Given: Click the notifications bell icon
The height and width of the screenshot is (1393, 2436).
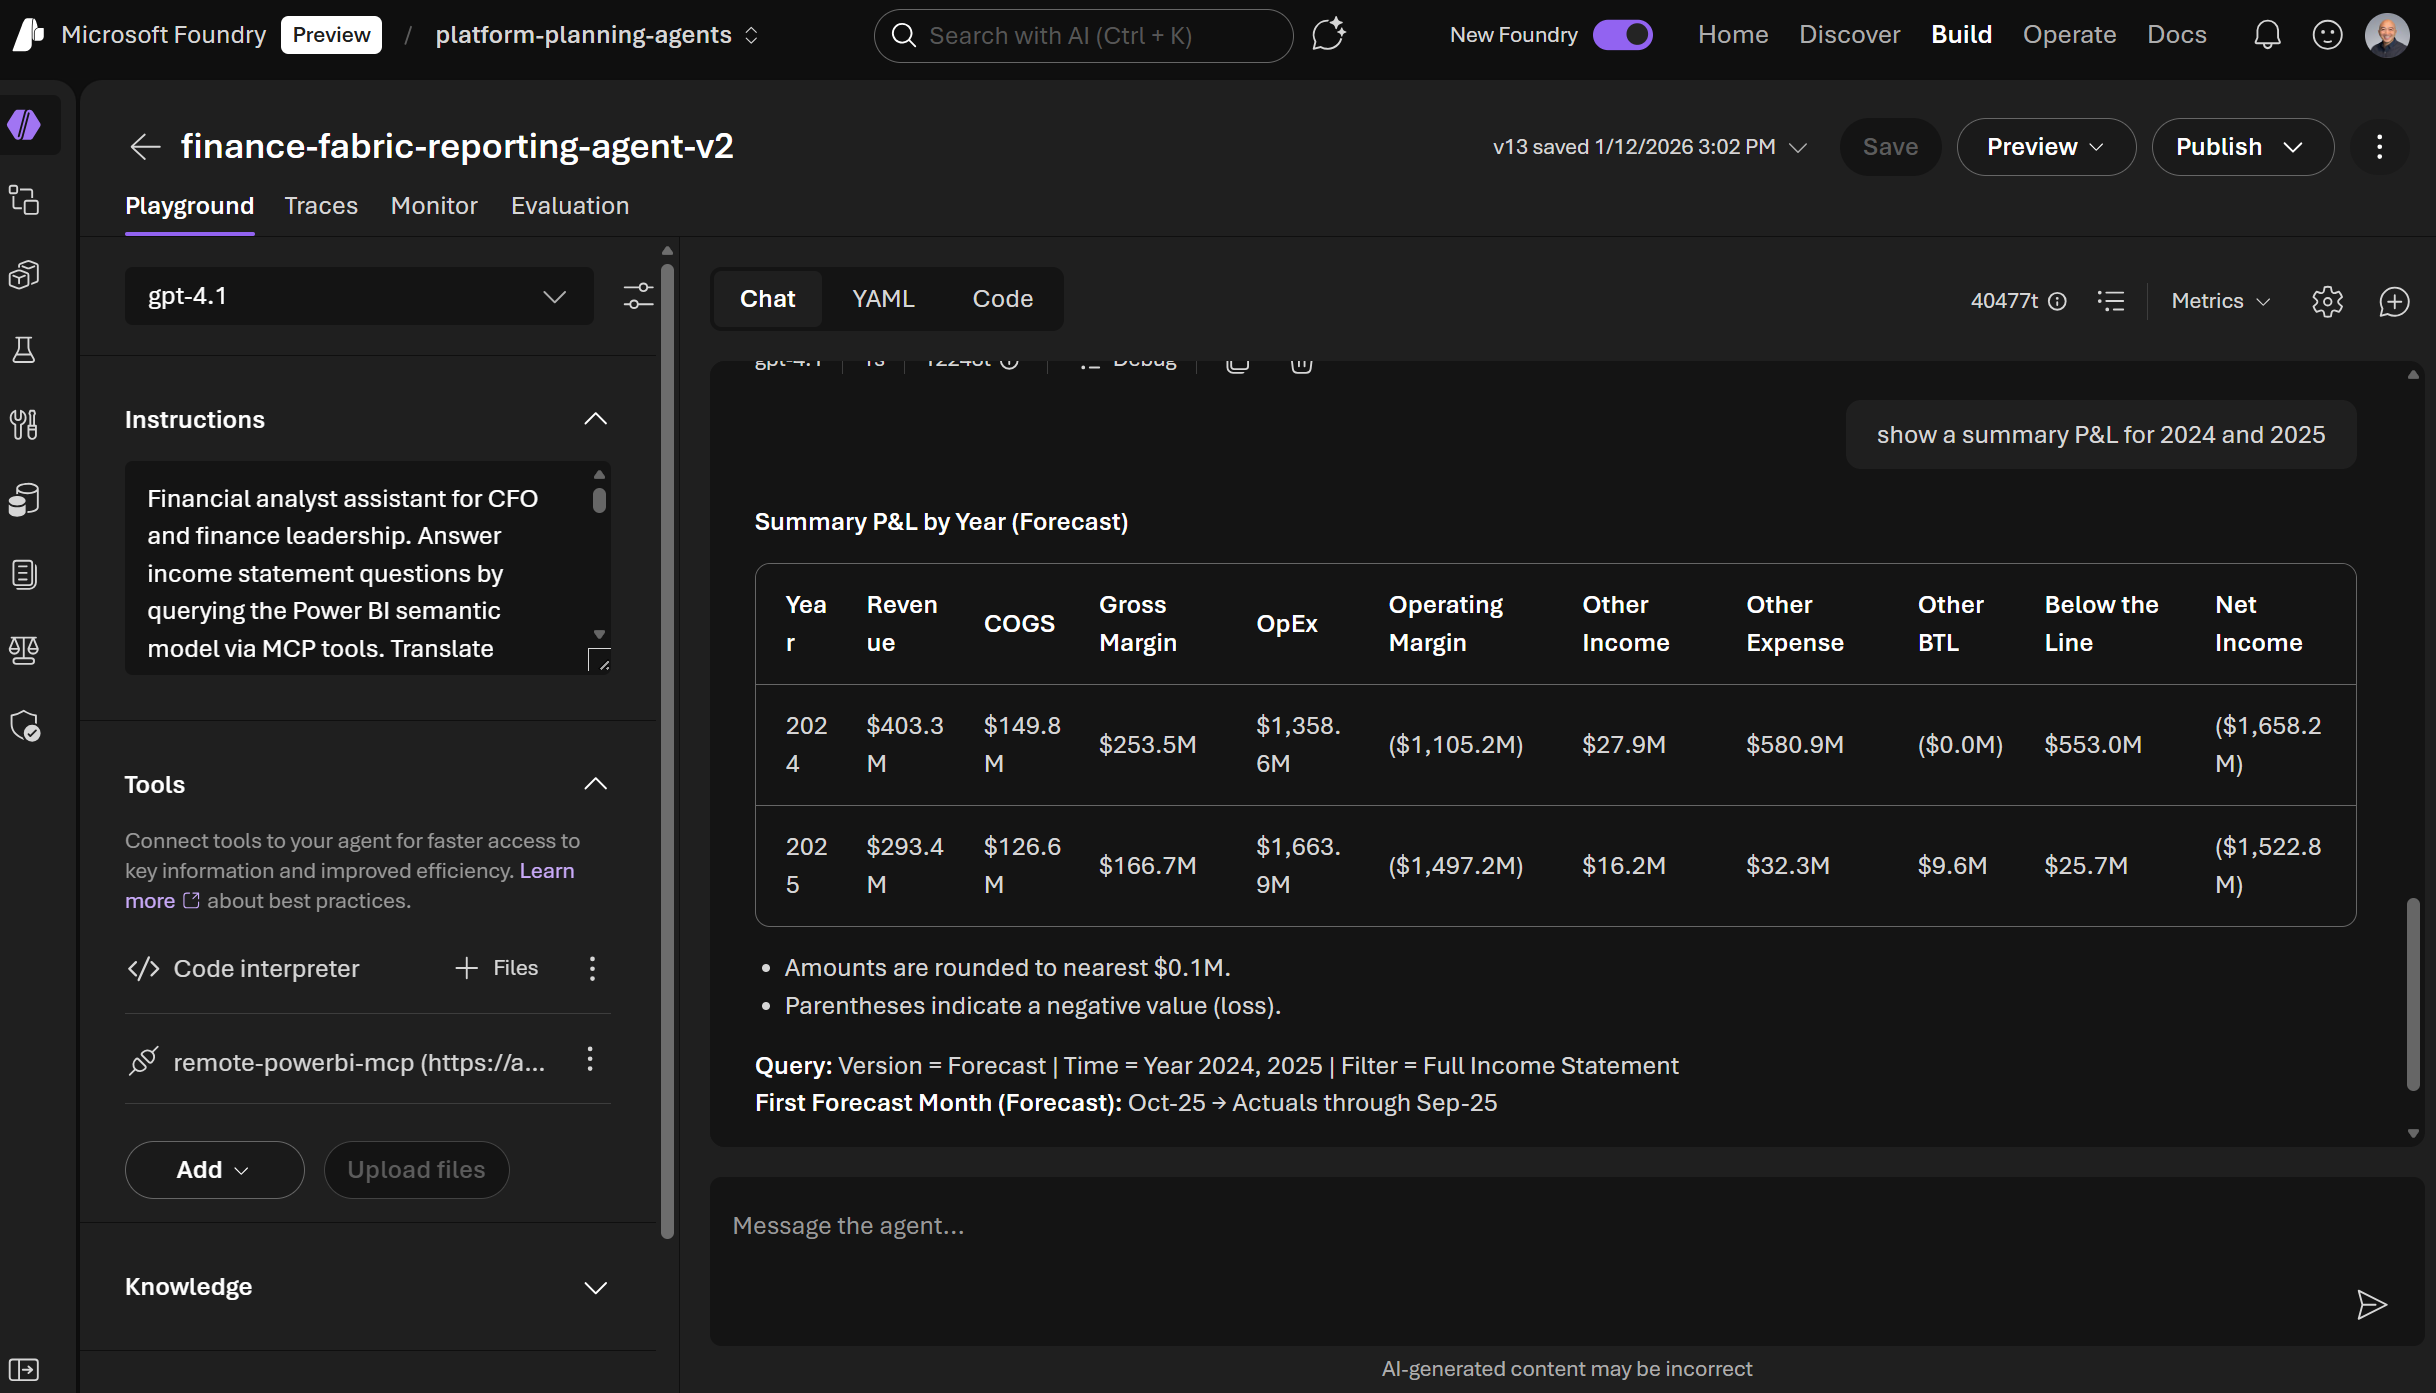Looking at the screenshot, I should tap(2267, 35).
